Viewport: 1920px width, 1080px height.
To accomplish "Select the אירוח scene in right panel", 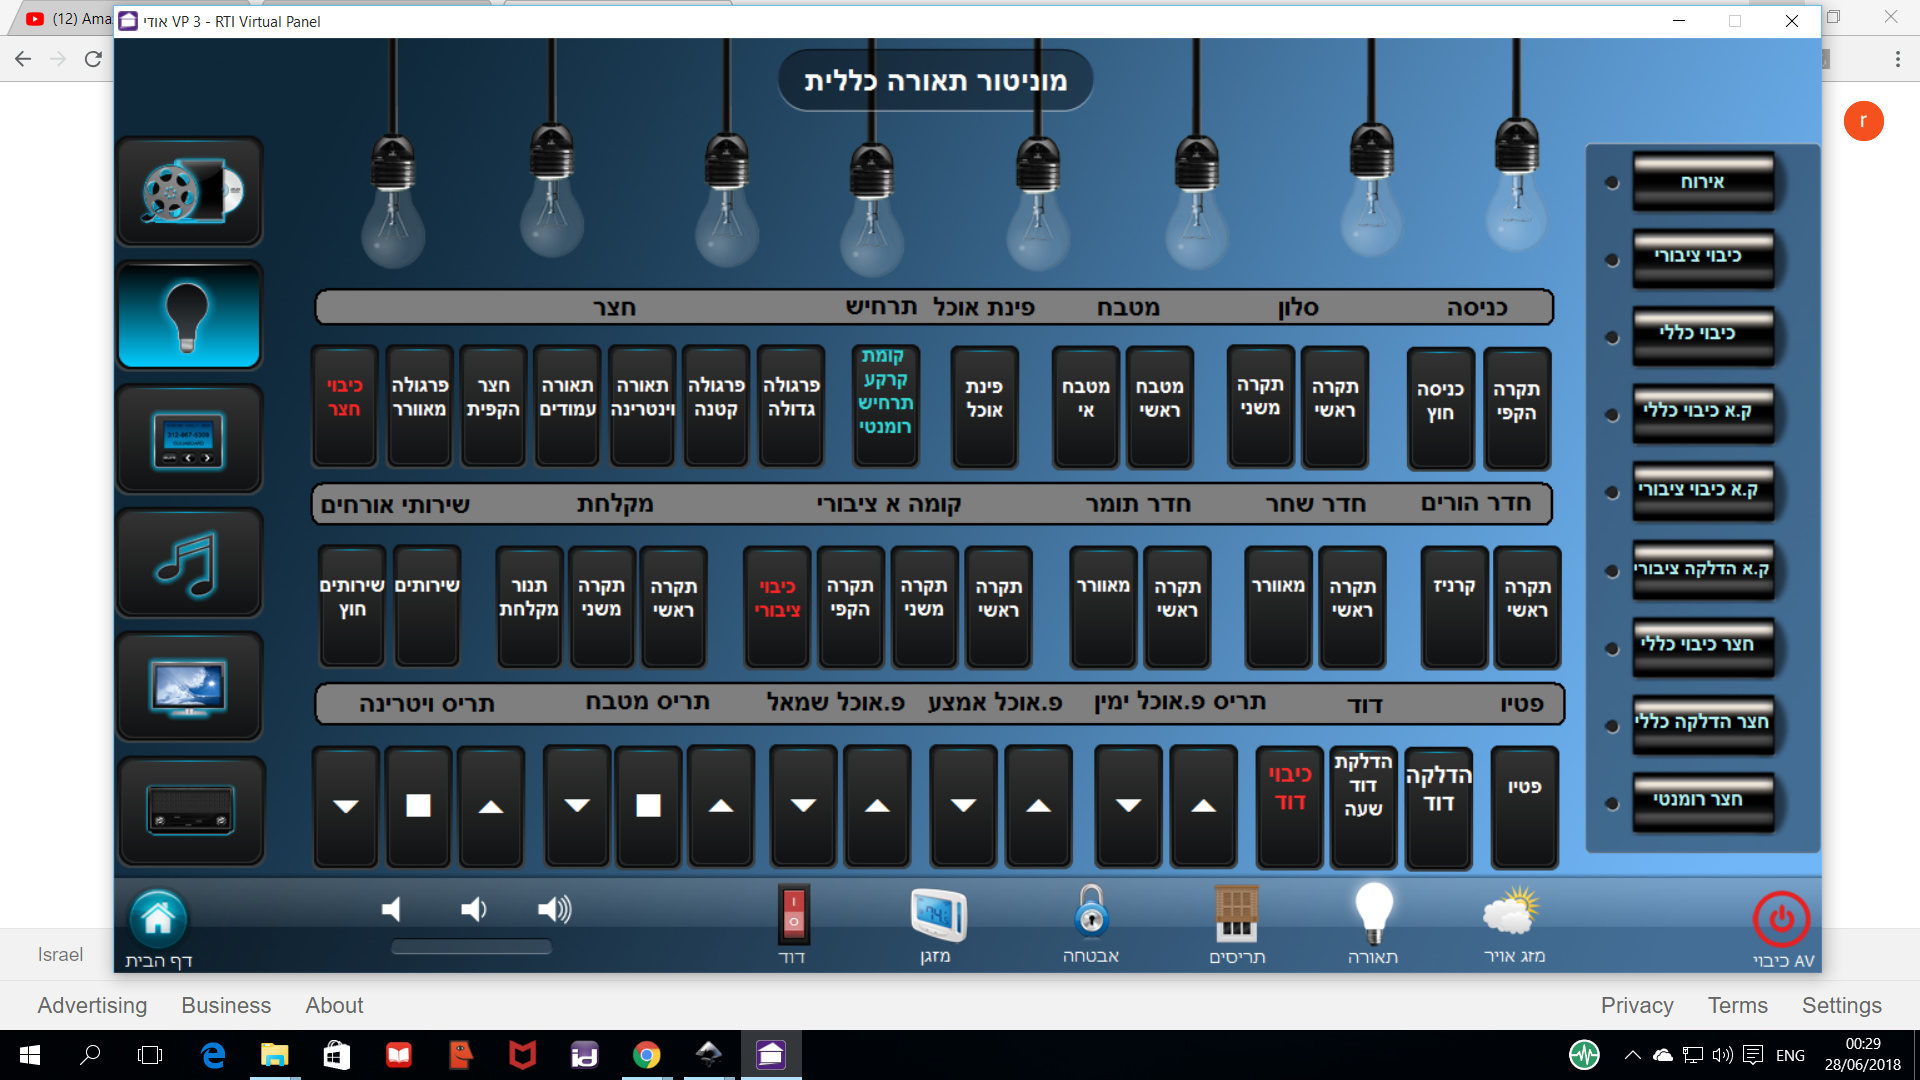I will pos(1702,182).
